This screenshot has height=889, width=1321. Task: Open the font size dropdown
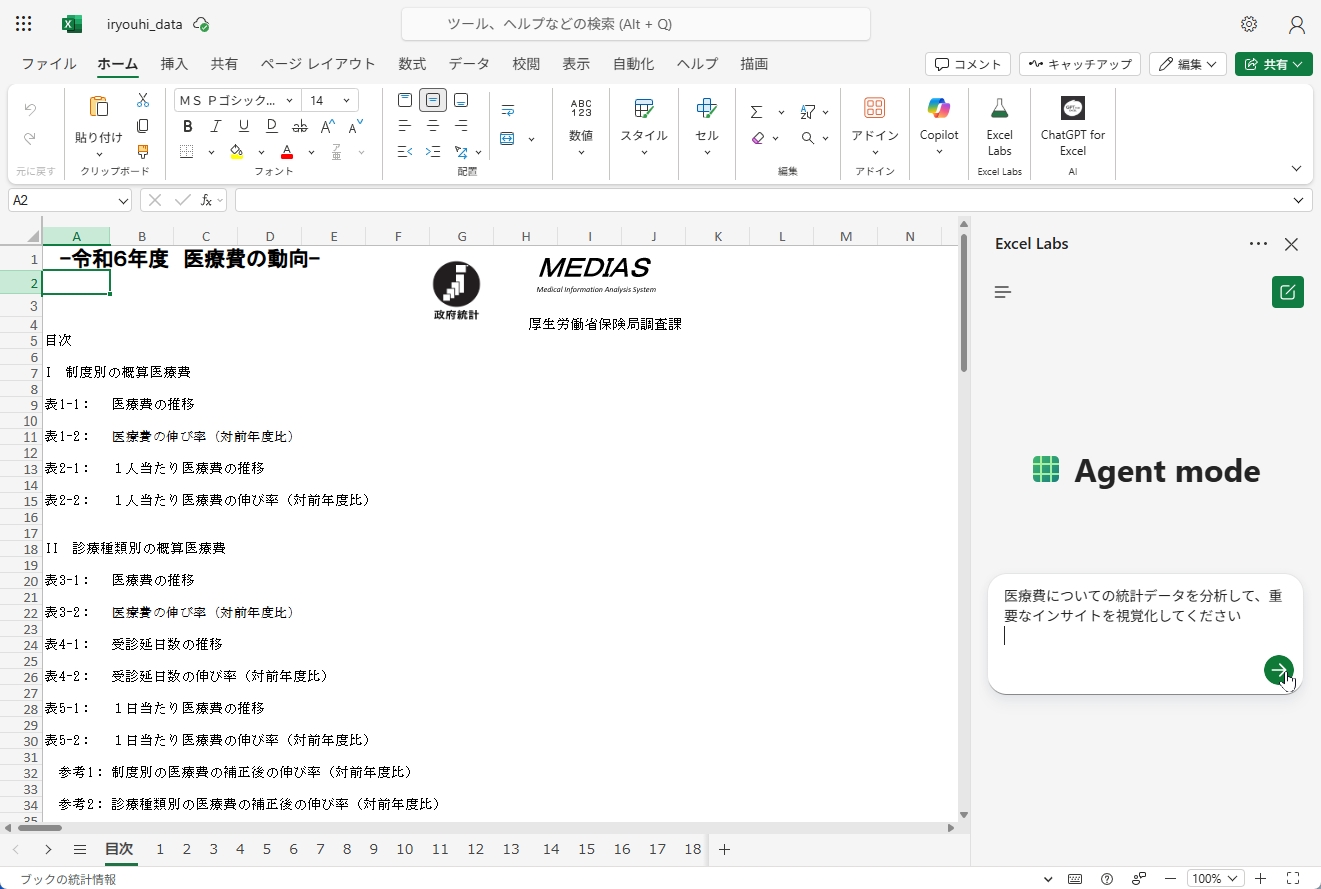coord(346,100)
